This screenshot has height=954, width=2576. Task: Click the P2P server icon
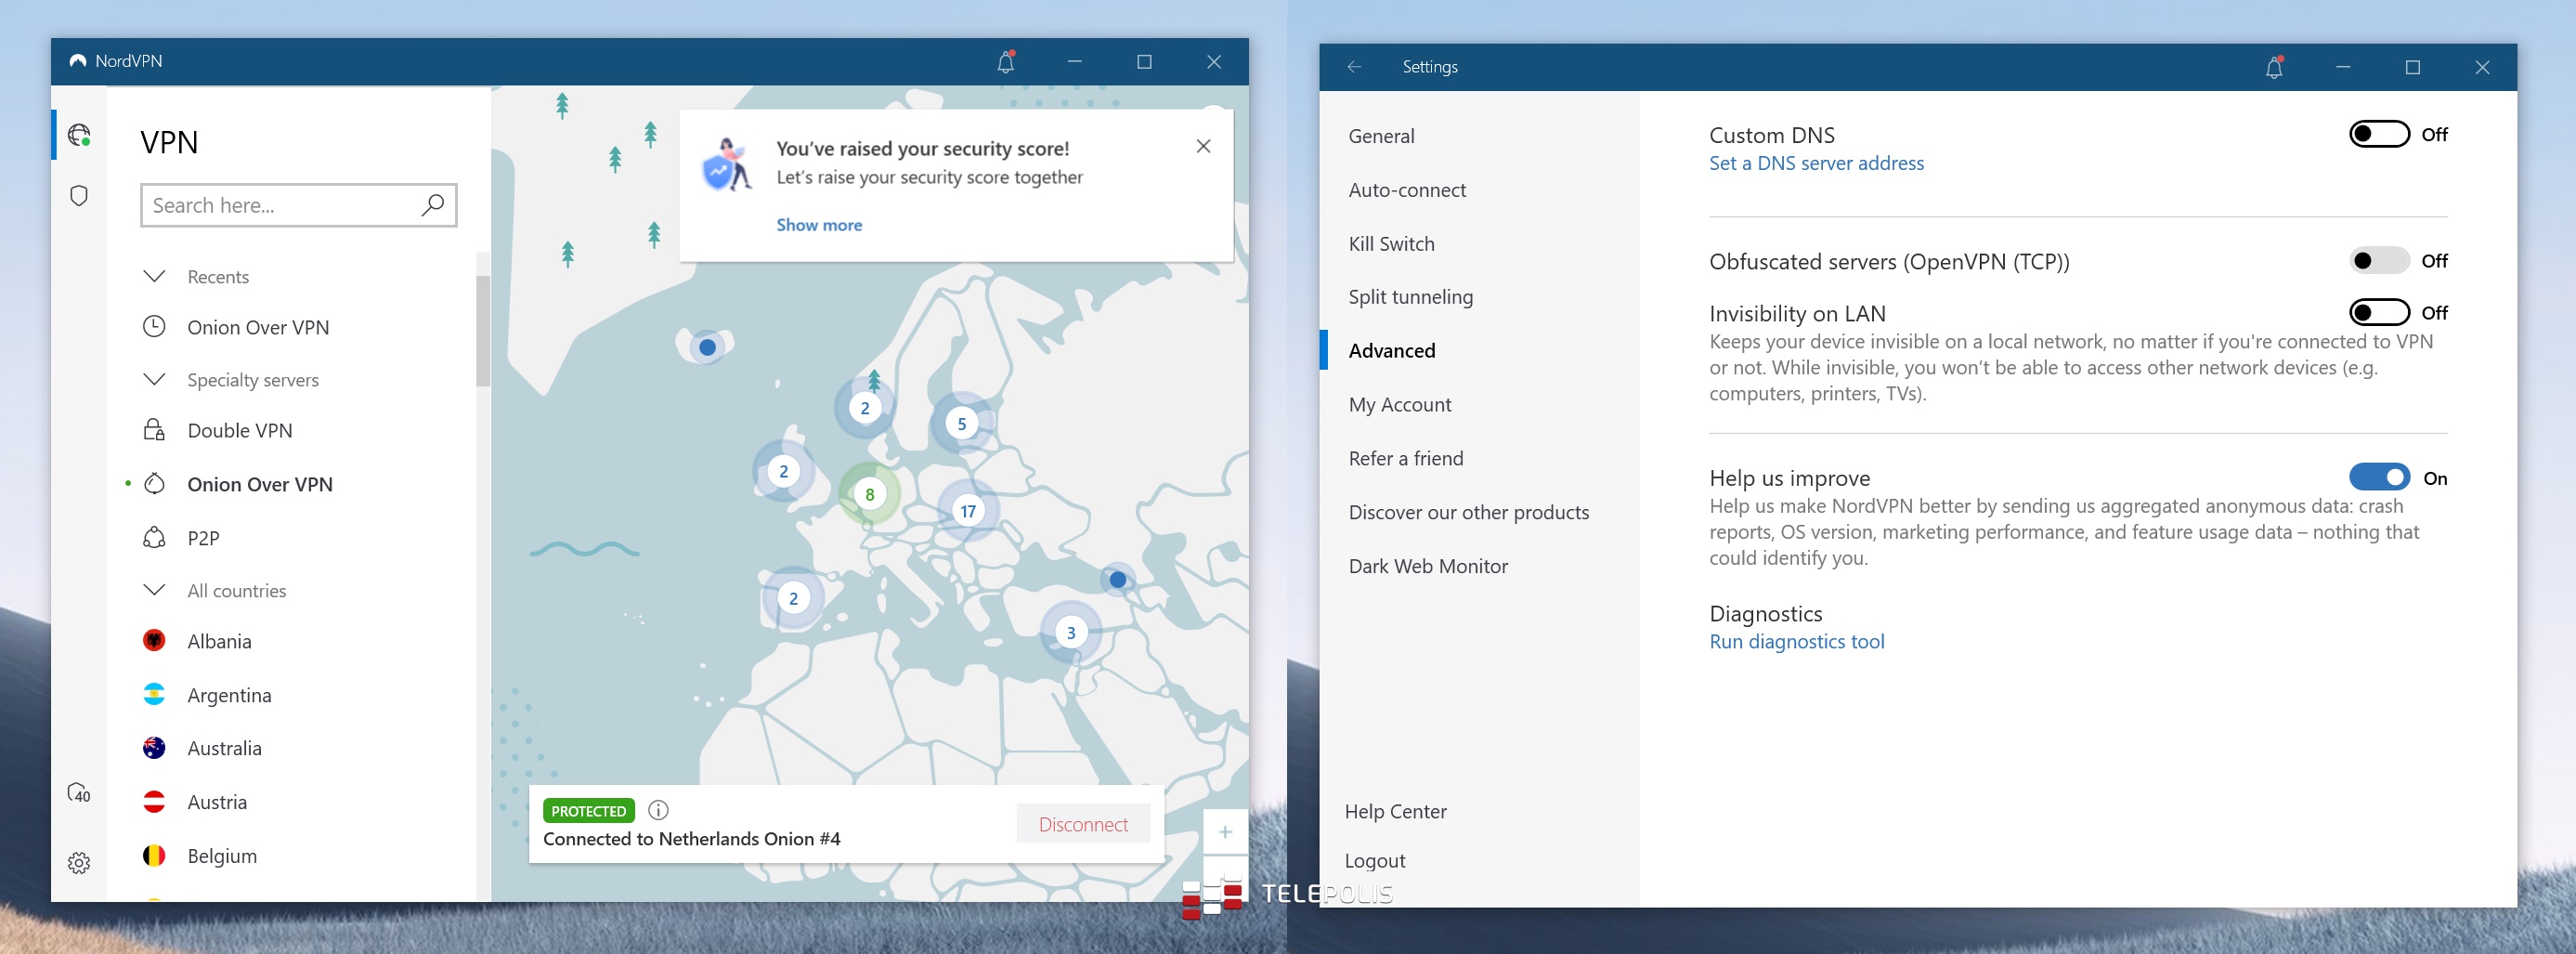[x=154, y=538]
